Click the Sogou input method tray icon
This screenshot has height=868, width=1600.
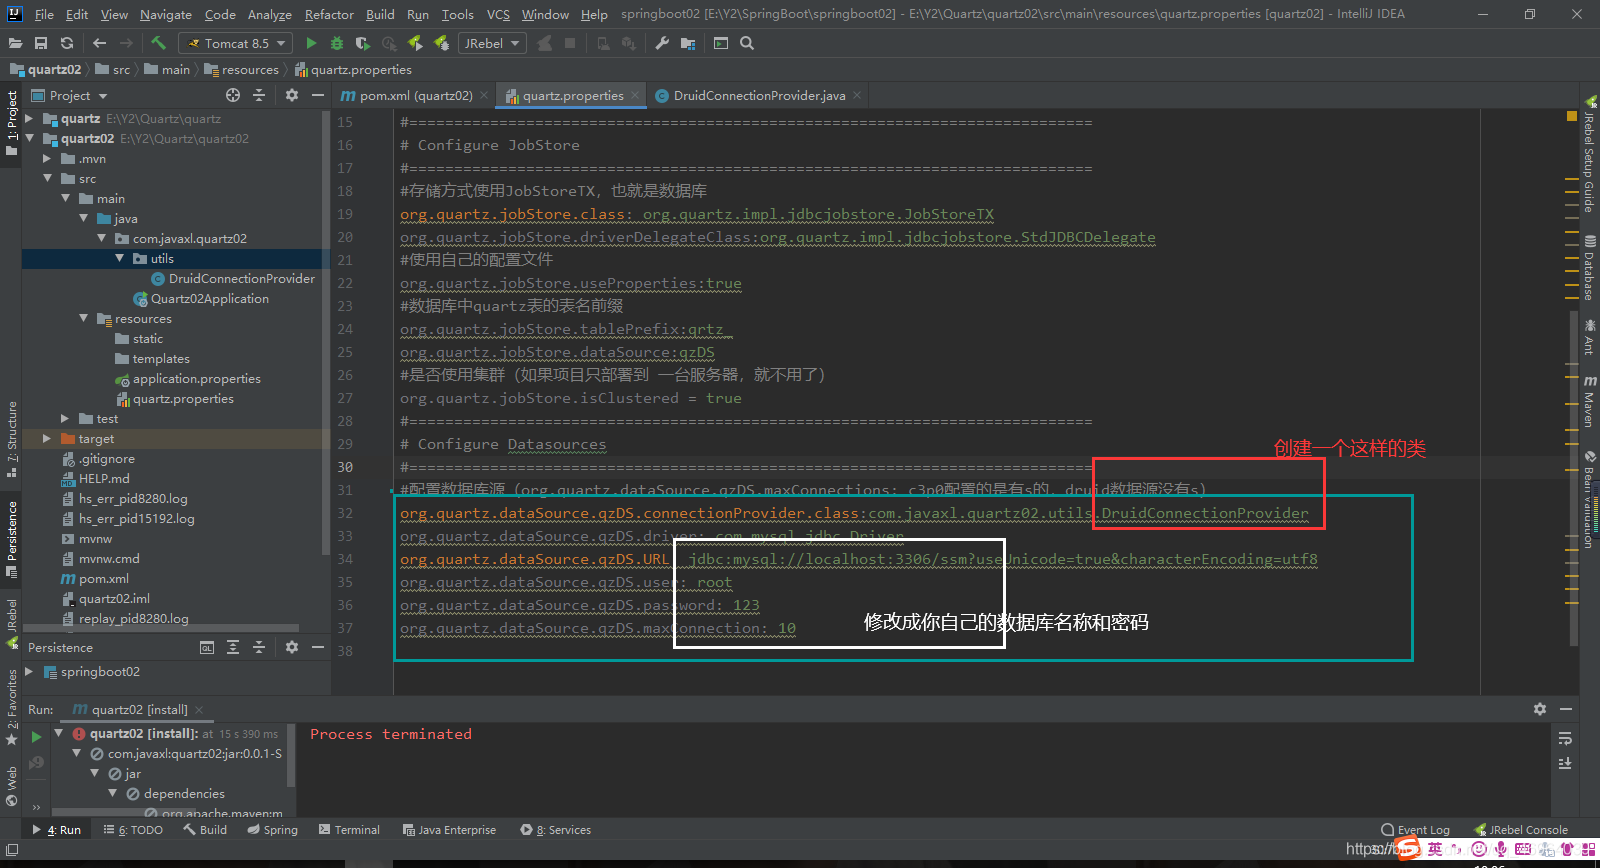click(x=1409, y=849)
